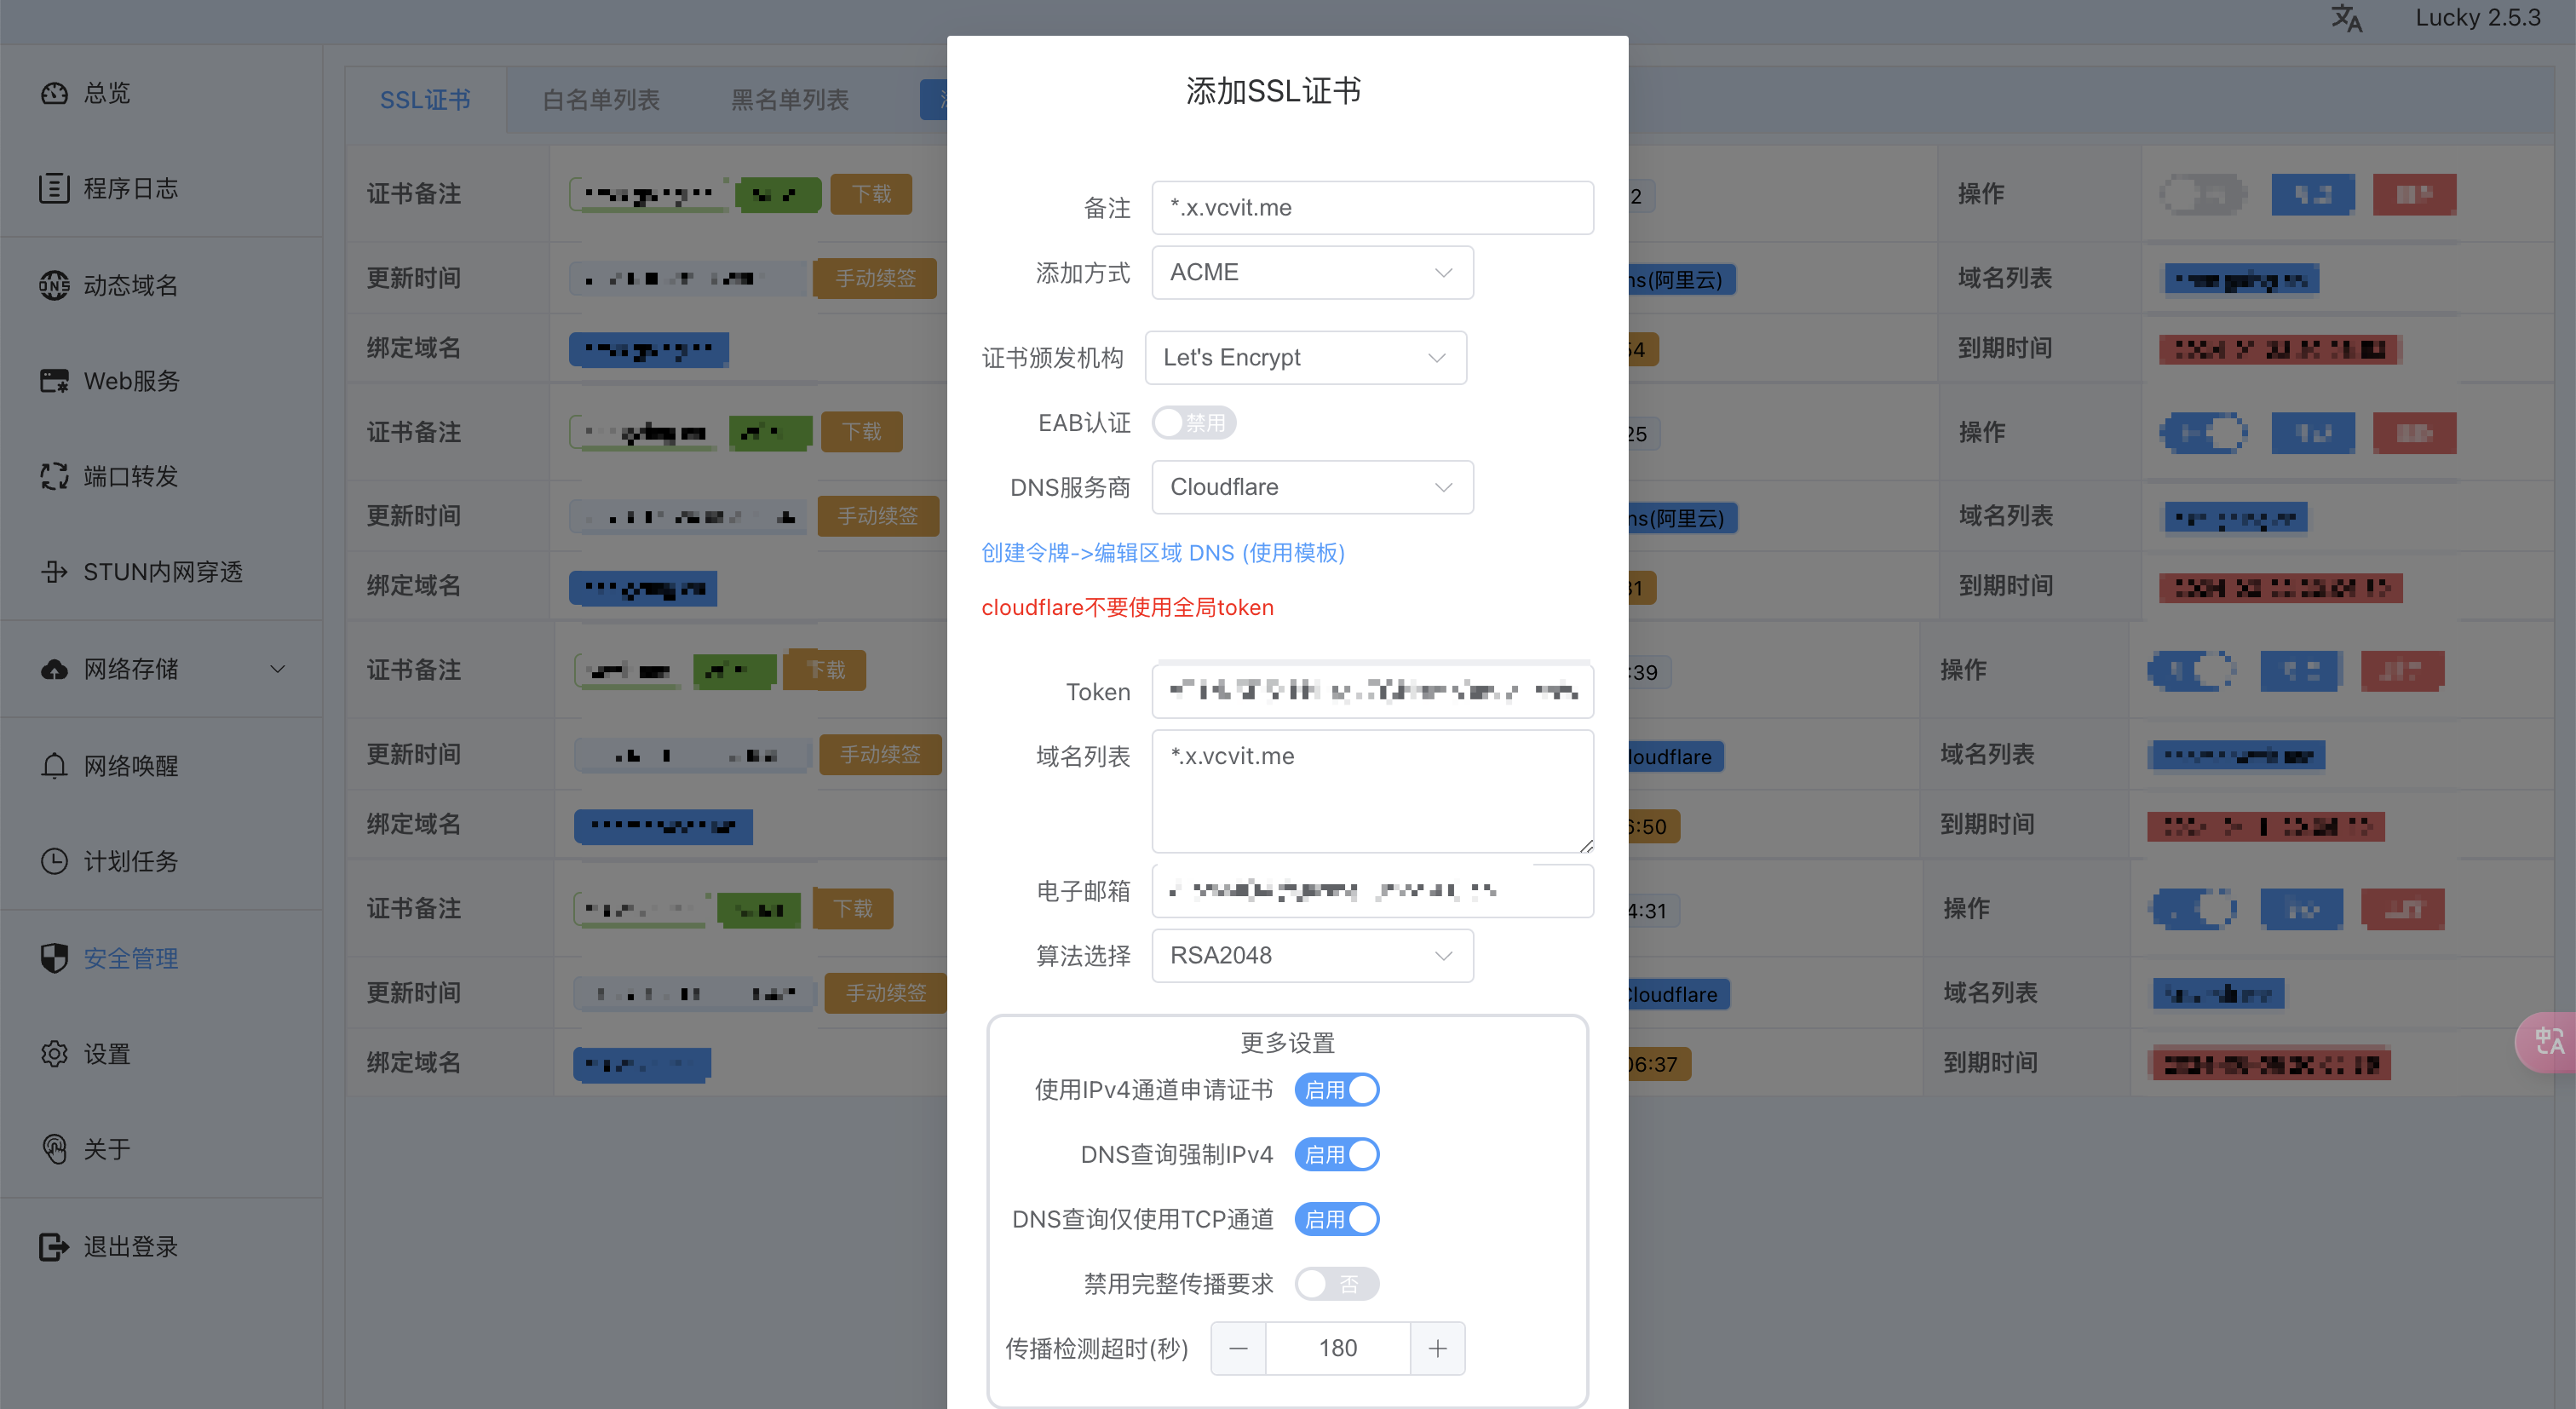Switch to the 黑名单列表 tab

pyautogui.click(x=790, y=100)
